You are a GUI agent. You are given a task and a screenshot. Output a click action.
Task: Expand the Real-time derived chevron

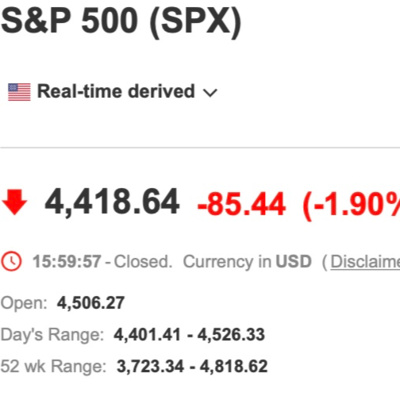pyautogui.click(x=210, y=92)
